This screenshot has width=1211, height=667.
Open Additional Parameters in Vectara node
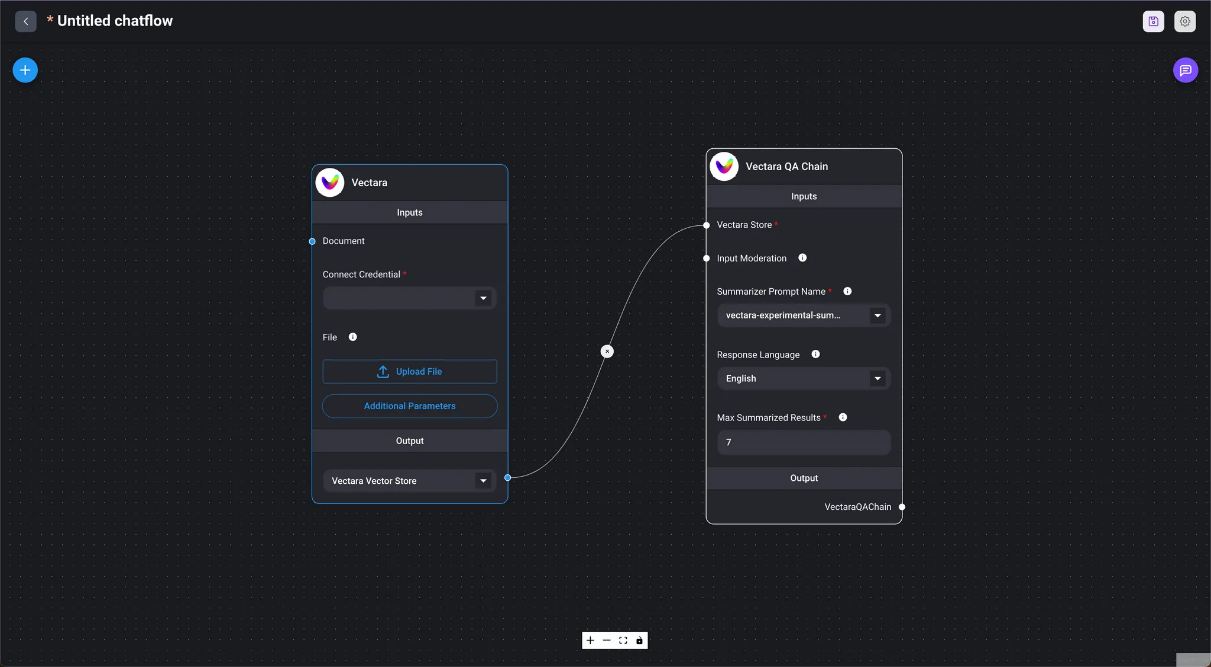[409, 406]
